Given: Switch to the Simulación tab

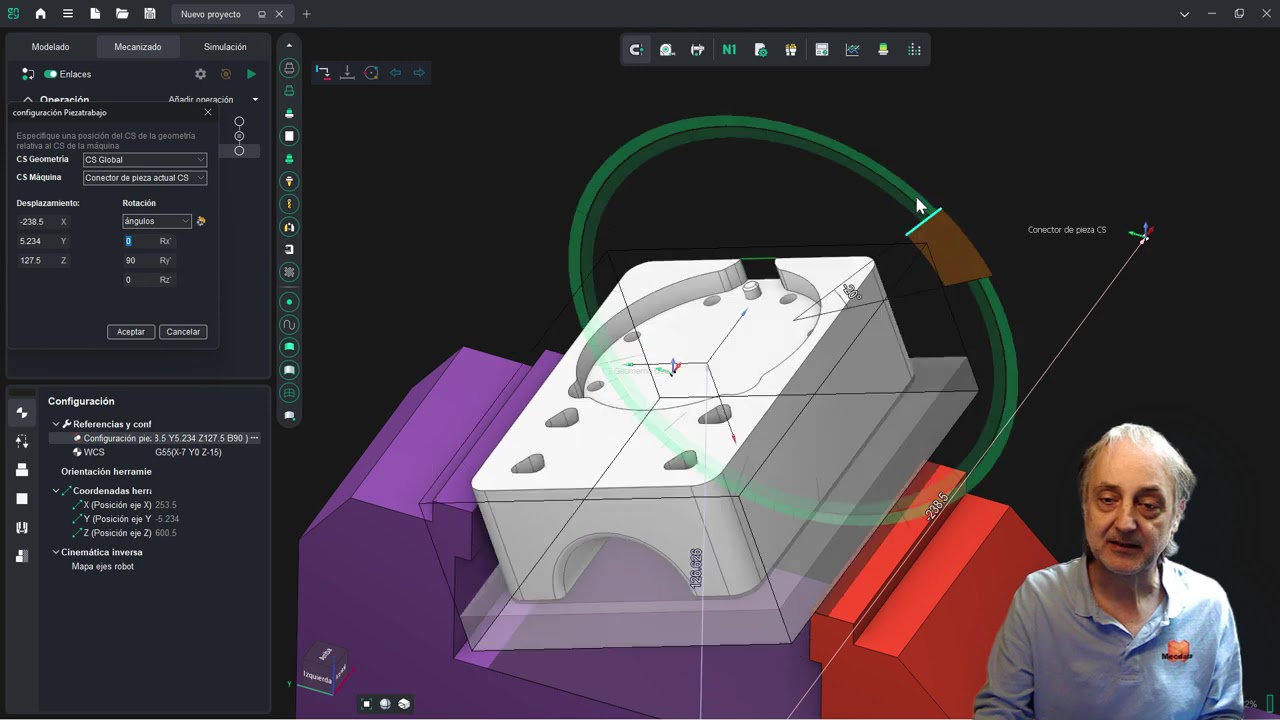Looking at the screenshot, I should [x=225, y=47].
